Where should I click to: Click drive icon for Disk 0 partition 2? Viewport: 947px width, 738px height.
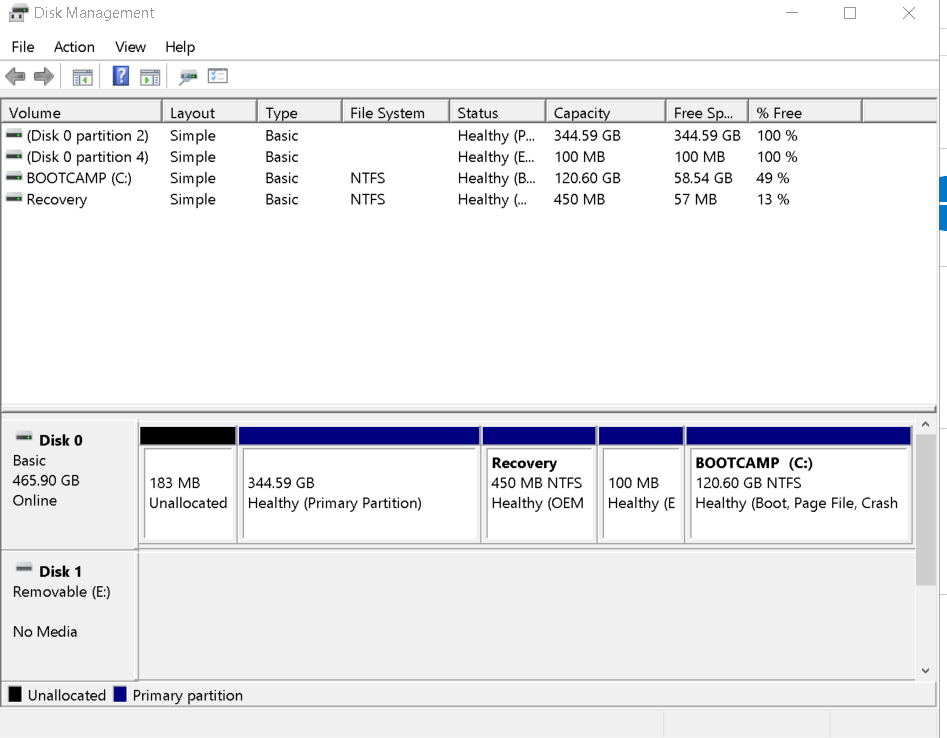[14, 135]
